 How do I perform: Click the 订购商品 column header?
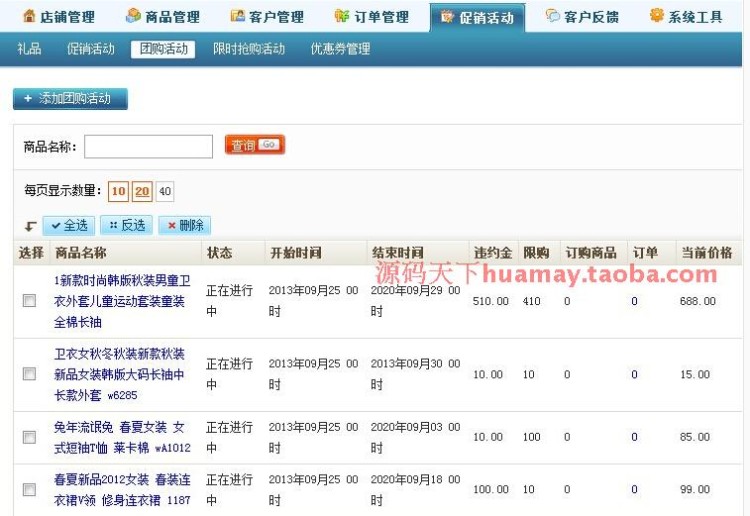coord(591,253)
